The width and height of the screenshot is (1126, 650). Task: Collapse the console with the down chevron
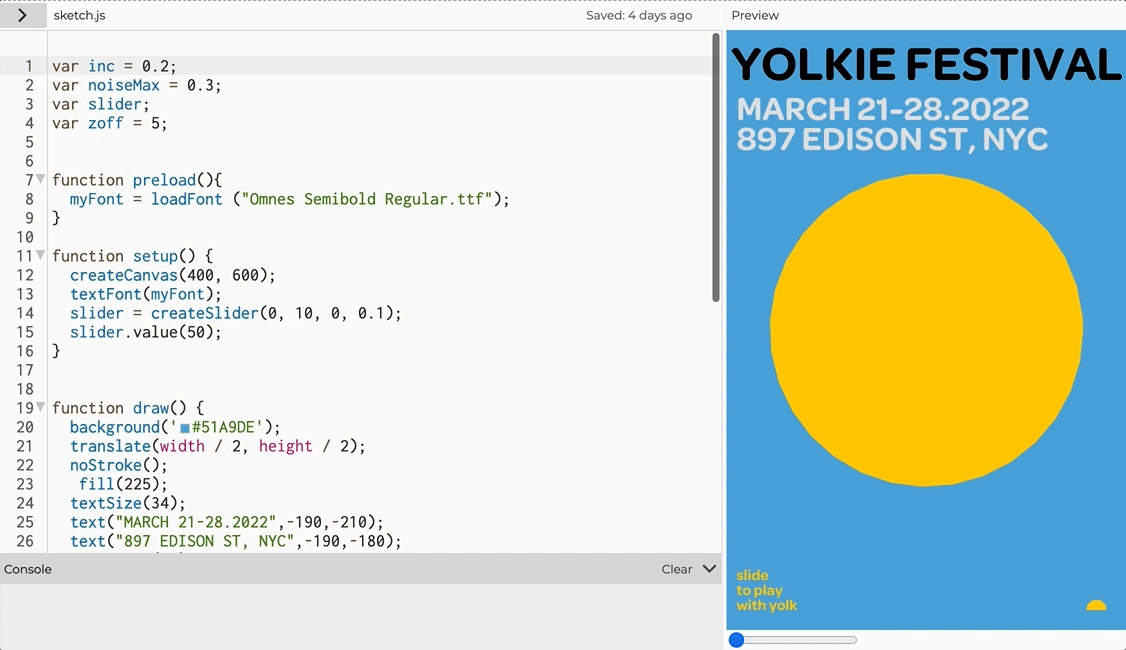[709, 569]
